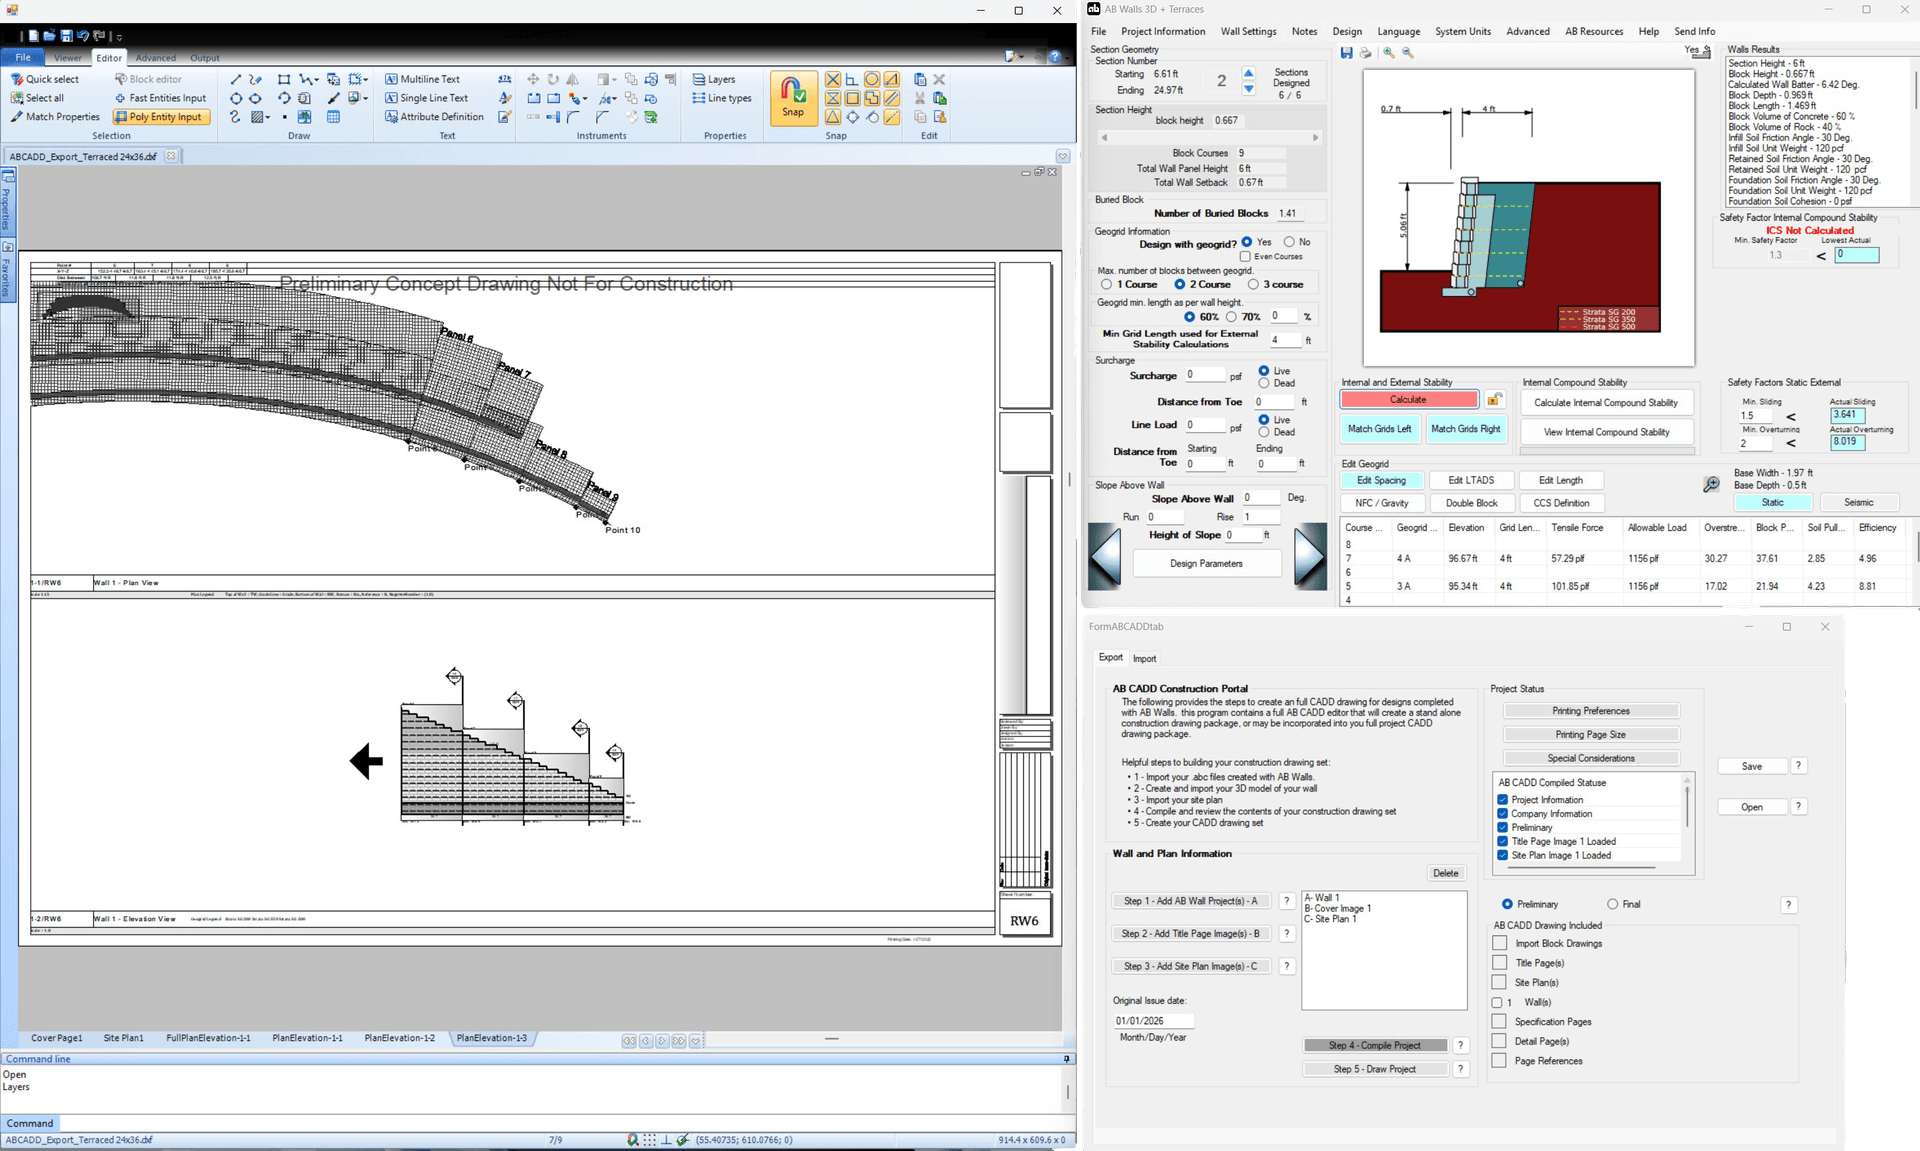
Task: Increase sections with the up spinner arrow
Action: (1248, 72)
